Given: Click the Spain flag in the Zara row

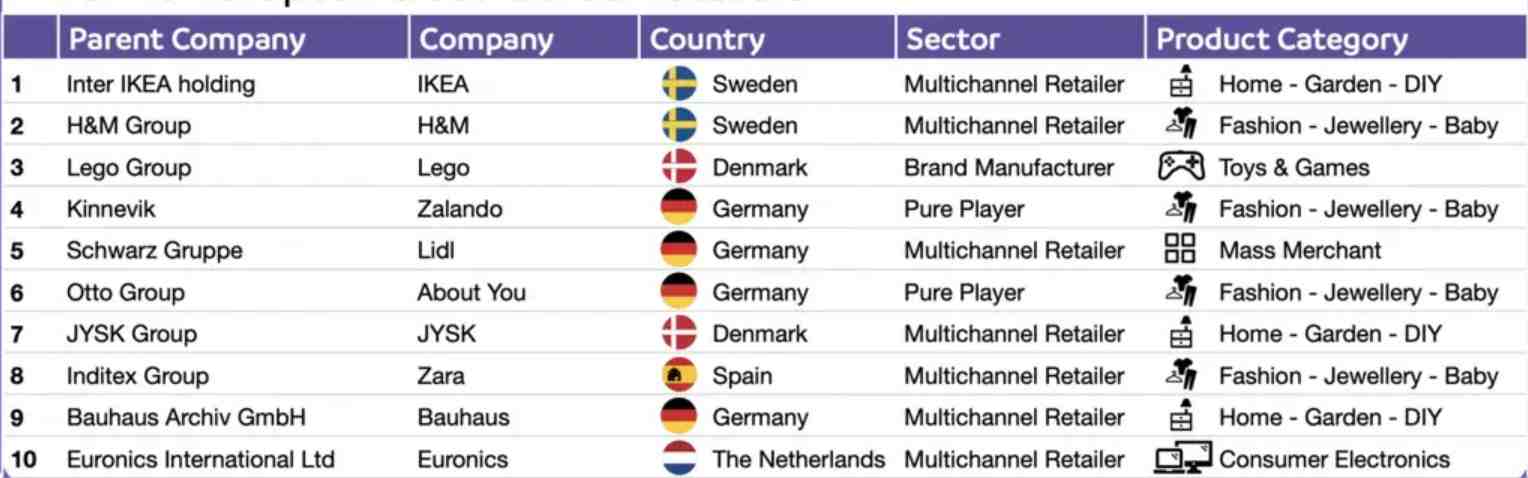Looking at the screenshot, I should [x=679, y=376].
